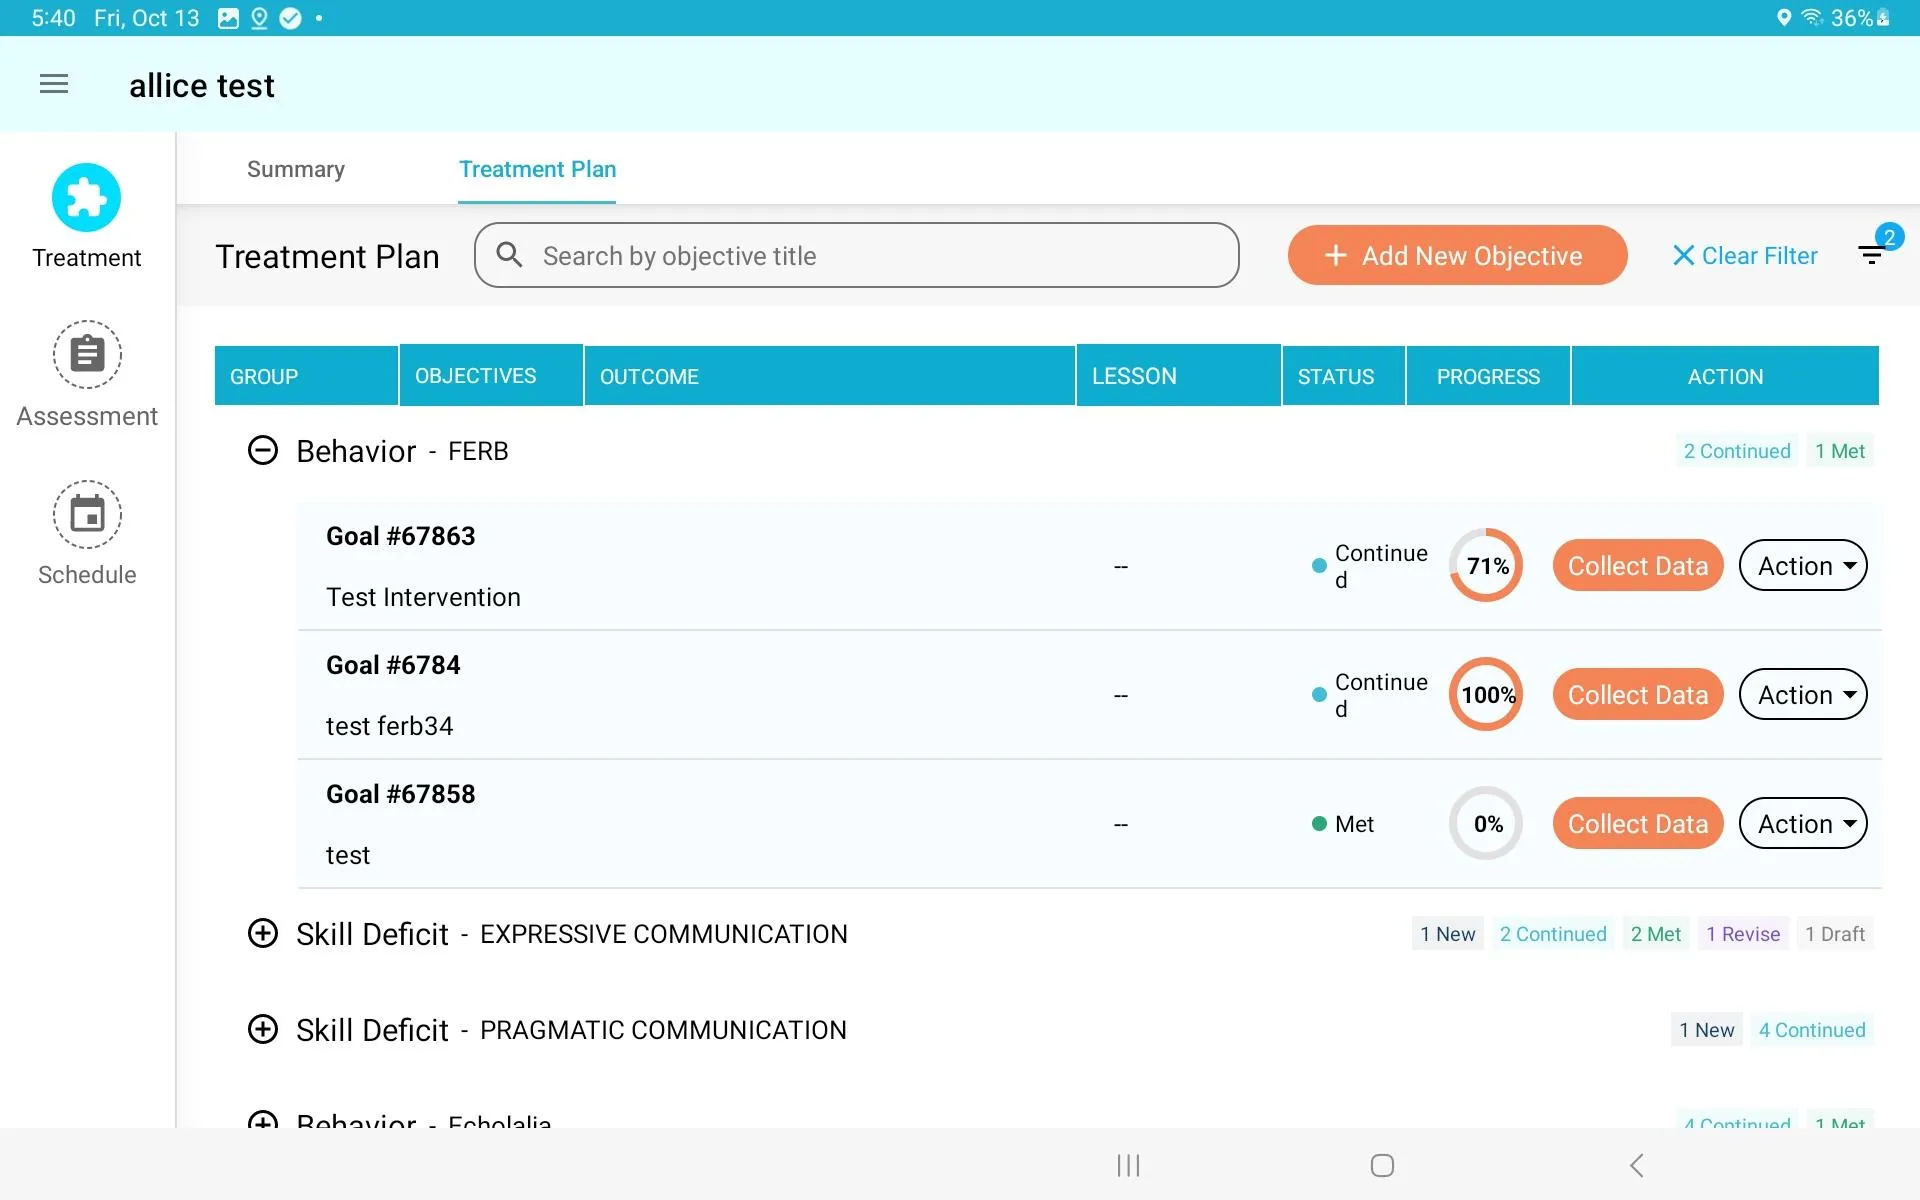This screenshot has width=1920, height=1200.
Task: Tap the checkmark notification icon in status bar
Action: (290, 18)
